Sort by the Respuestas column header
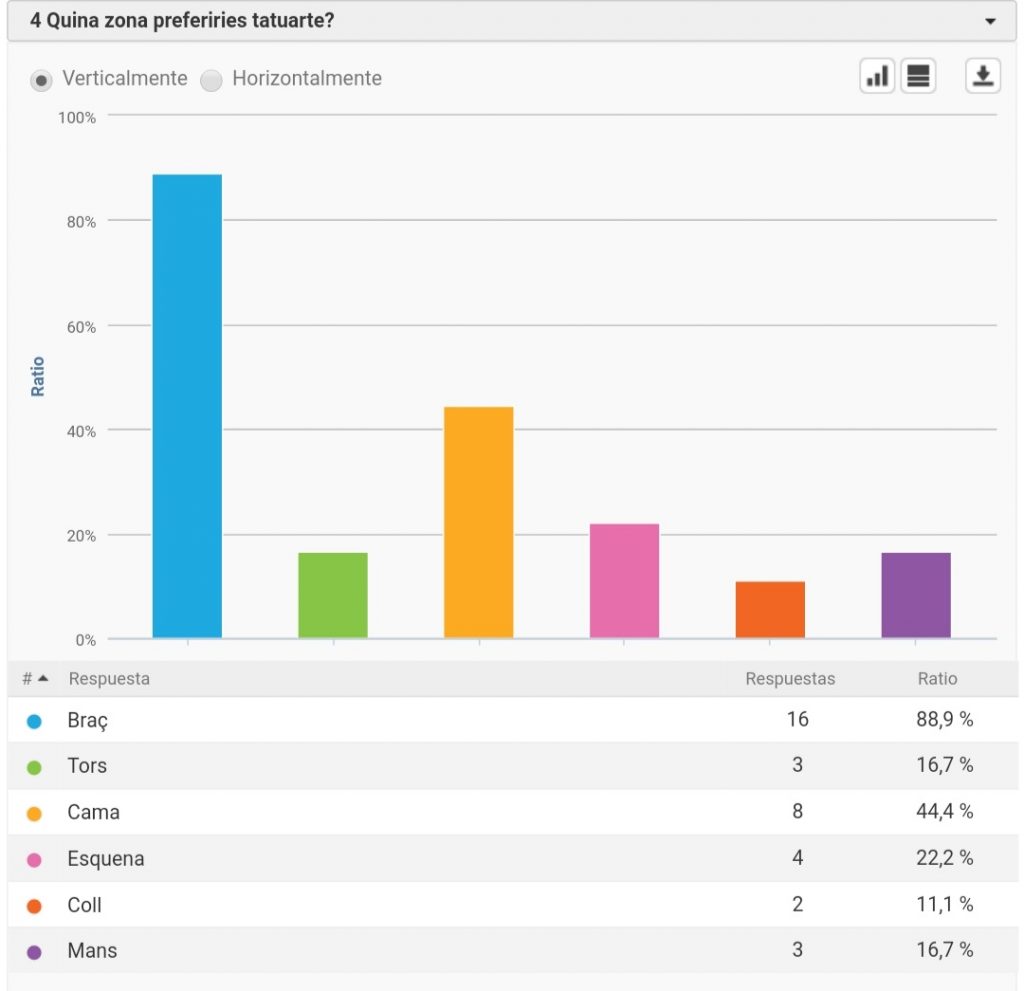1024x991 pixels. pyautogui.click(x=790, y=679)
